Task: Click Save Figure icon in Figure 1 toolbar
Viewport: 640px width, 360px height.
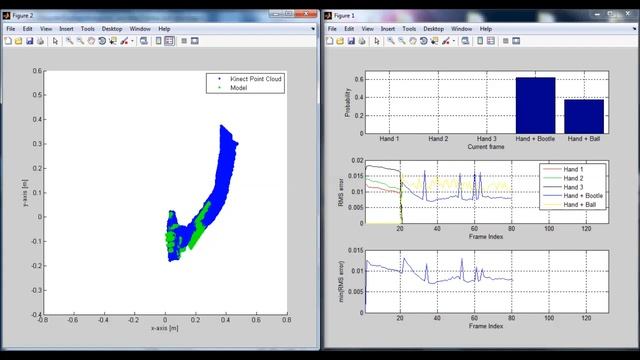Action: pos(351,41)
